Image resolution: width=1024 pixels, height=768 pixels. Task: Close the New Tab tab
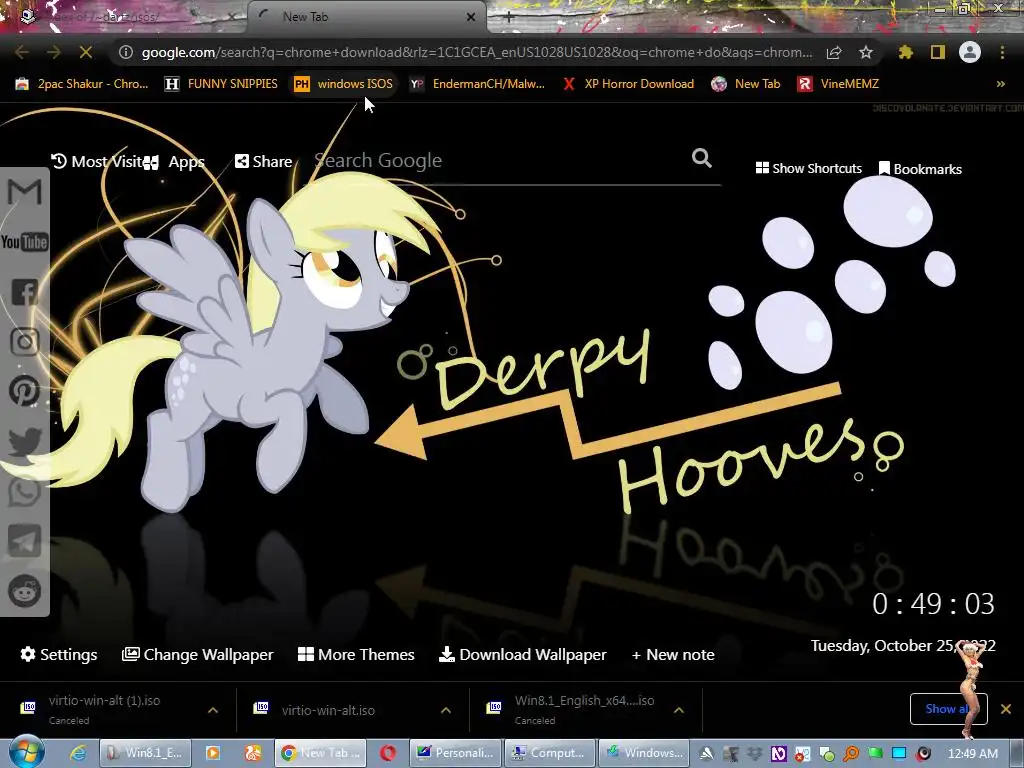pyautogui.click(x=471, y=17)
